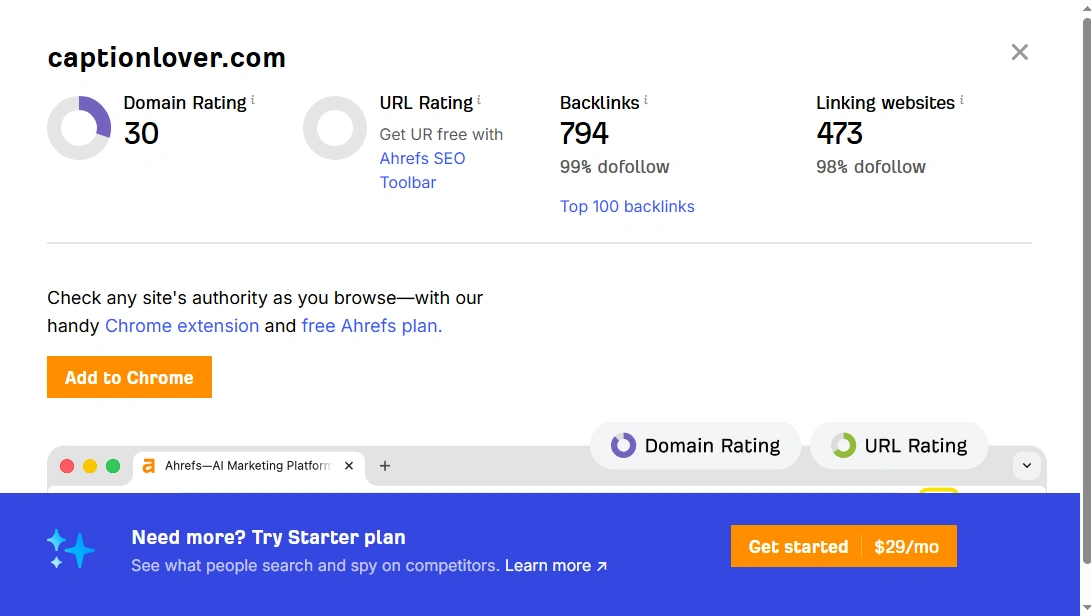1091x616 pixels.
Task: Open the Backlinks info tooltip icon
Action: pos(648,97)
